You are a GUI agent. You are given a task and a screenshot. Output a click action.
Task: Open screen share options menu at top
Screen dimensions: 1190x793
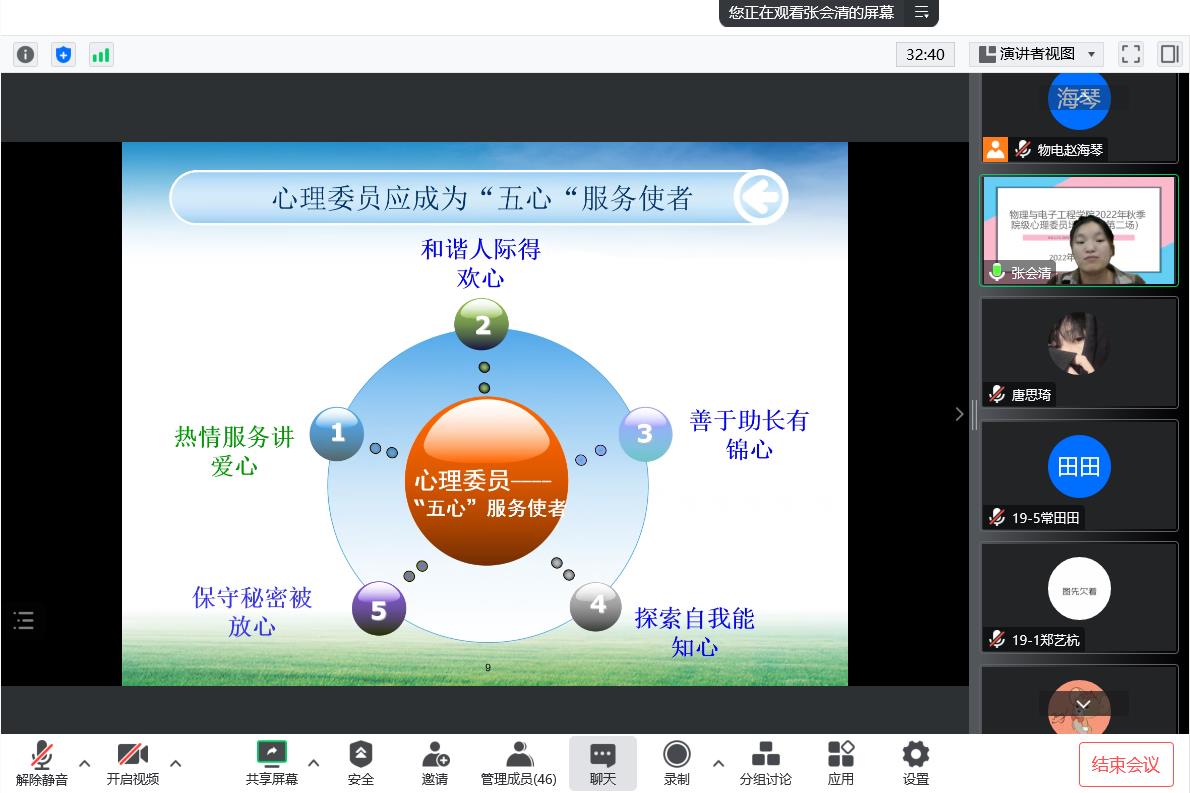click(x=921, y=13)
